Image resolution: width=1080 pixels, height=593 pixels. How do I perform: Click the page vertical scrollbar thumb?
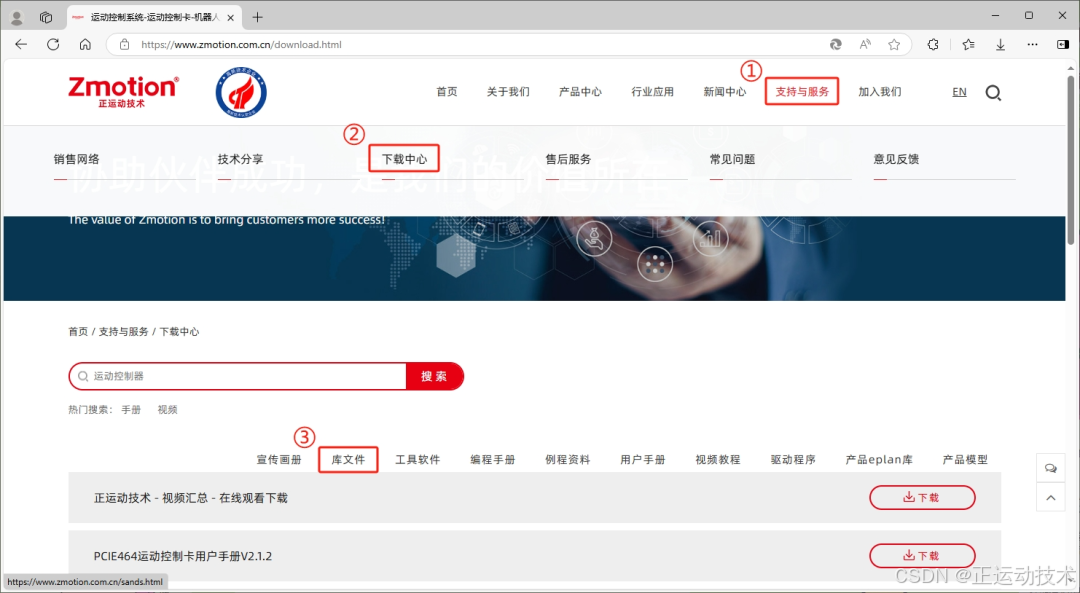(x=1070, y=158)
